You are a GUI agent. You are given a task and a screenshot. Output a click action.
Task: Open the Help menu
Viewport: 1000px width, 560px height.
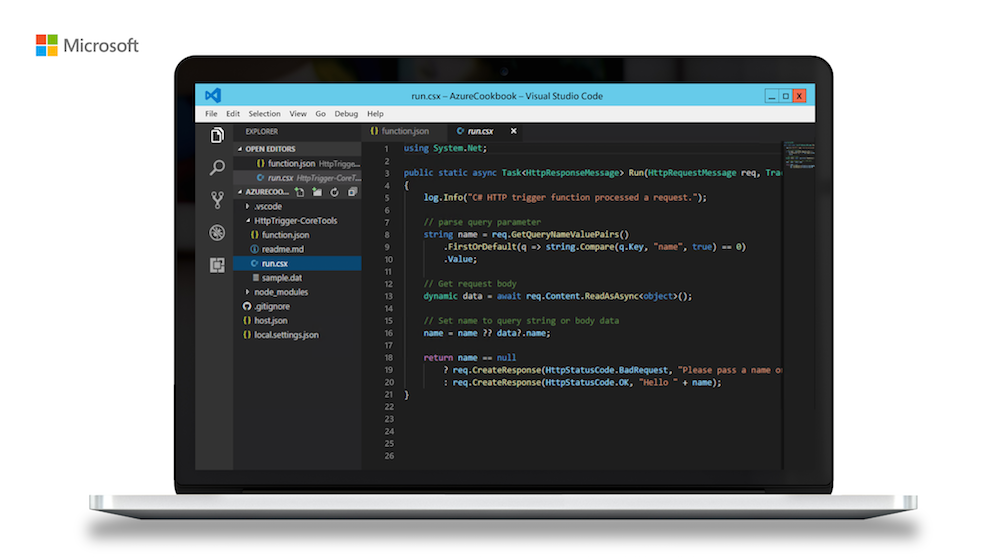click(375, 114)
